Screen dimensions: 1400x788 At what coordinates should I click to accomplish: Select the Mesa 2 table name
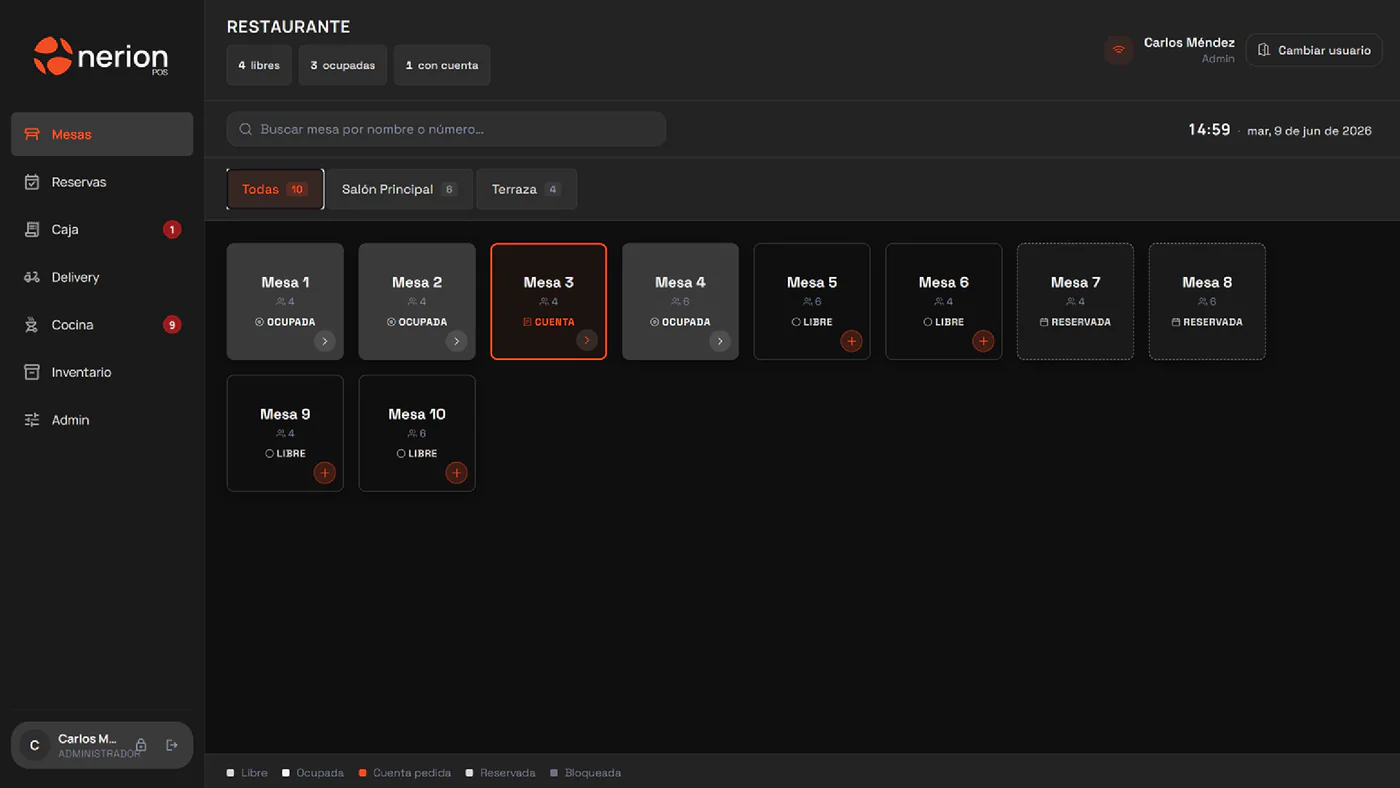(x=417, y=282)
